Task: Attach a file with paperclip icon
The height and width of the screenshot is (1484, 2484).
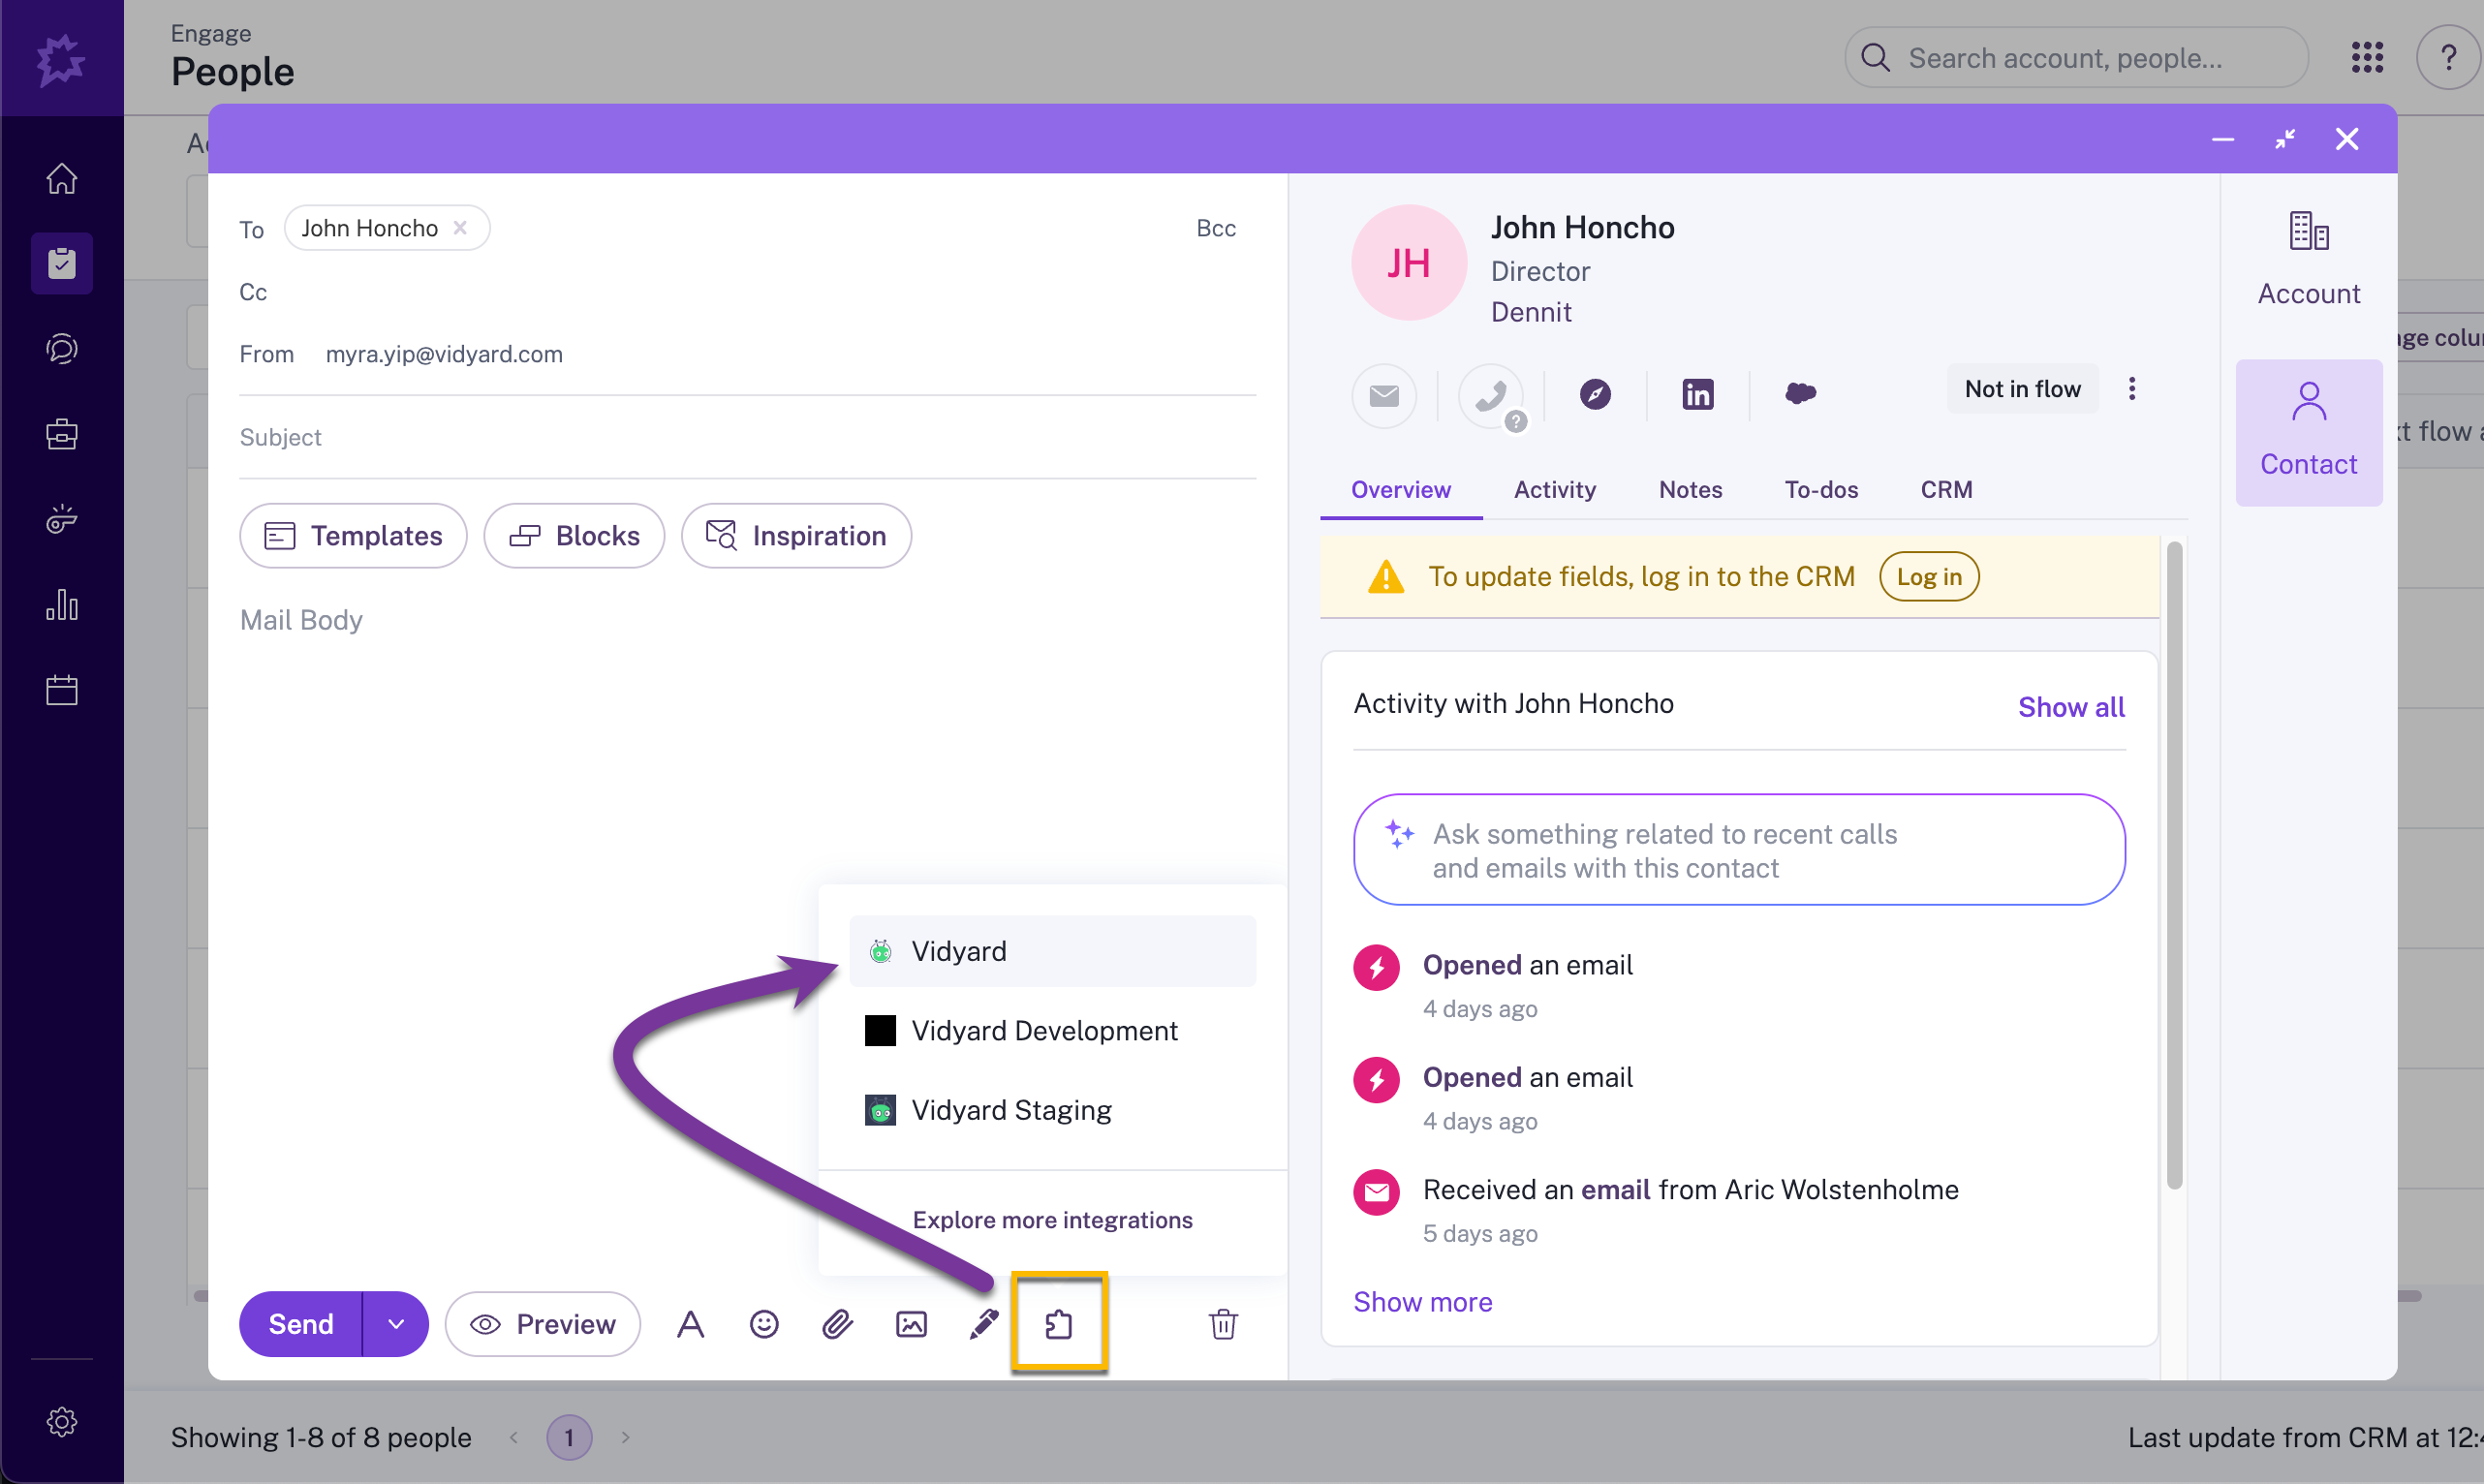Action: click(x=837, y=1324)
